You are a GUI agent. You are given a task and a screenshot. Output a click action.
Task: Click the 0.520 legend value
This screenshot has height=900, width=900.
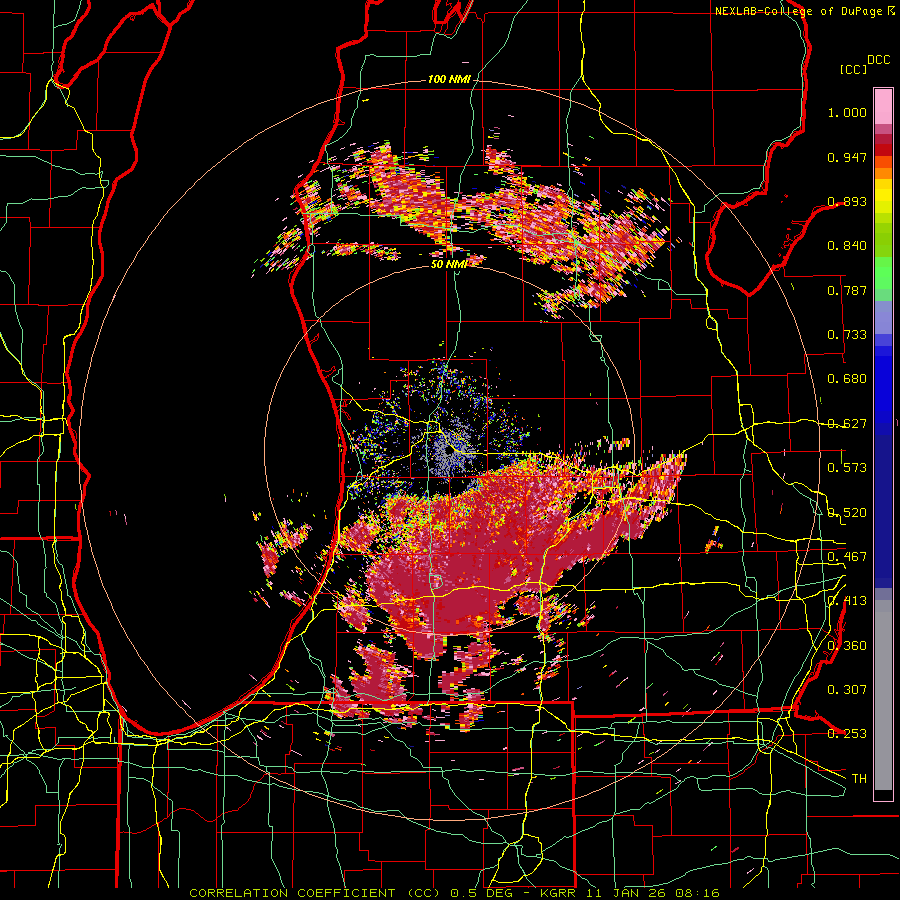point(847,513)
